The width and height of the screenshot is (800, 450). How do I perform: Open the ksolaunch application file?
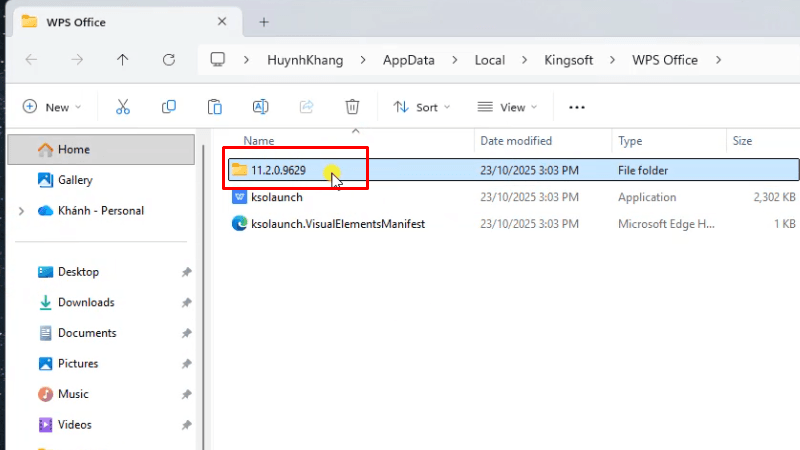point(277,197)
